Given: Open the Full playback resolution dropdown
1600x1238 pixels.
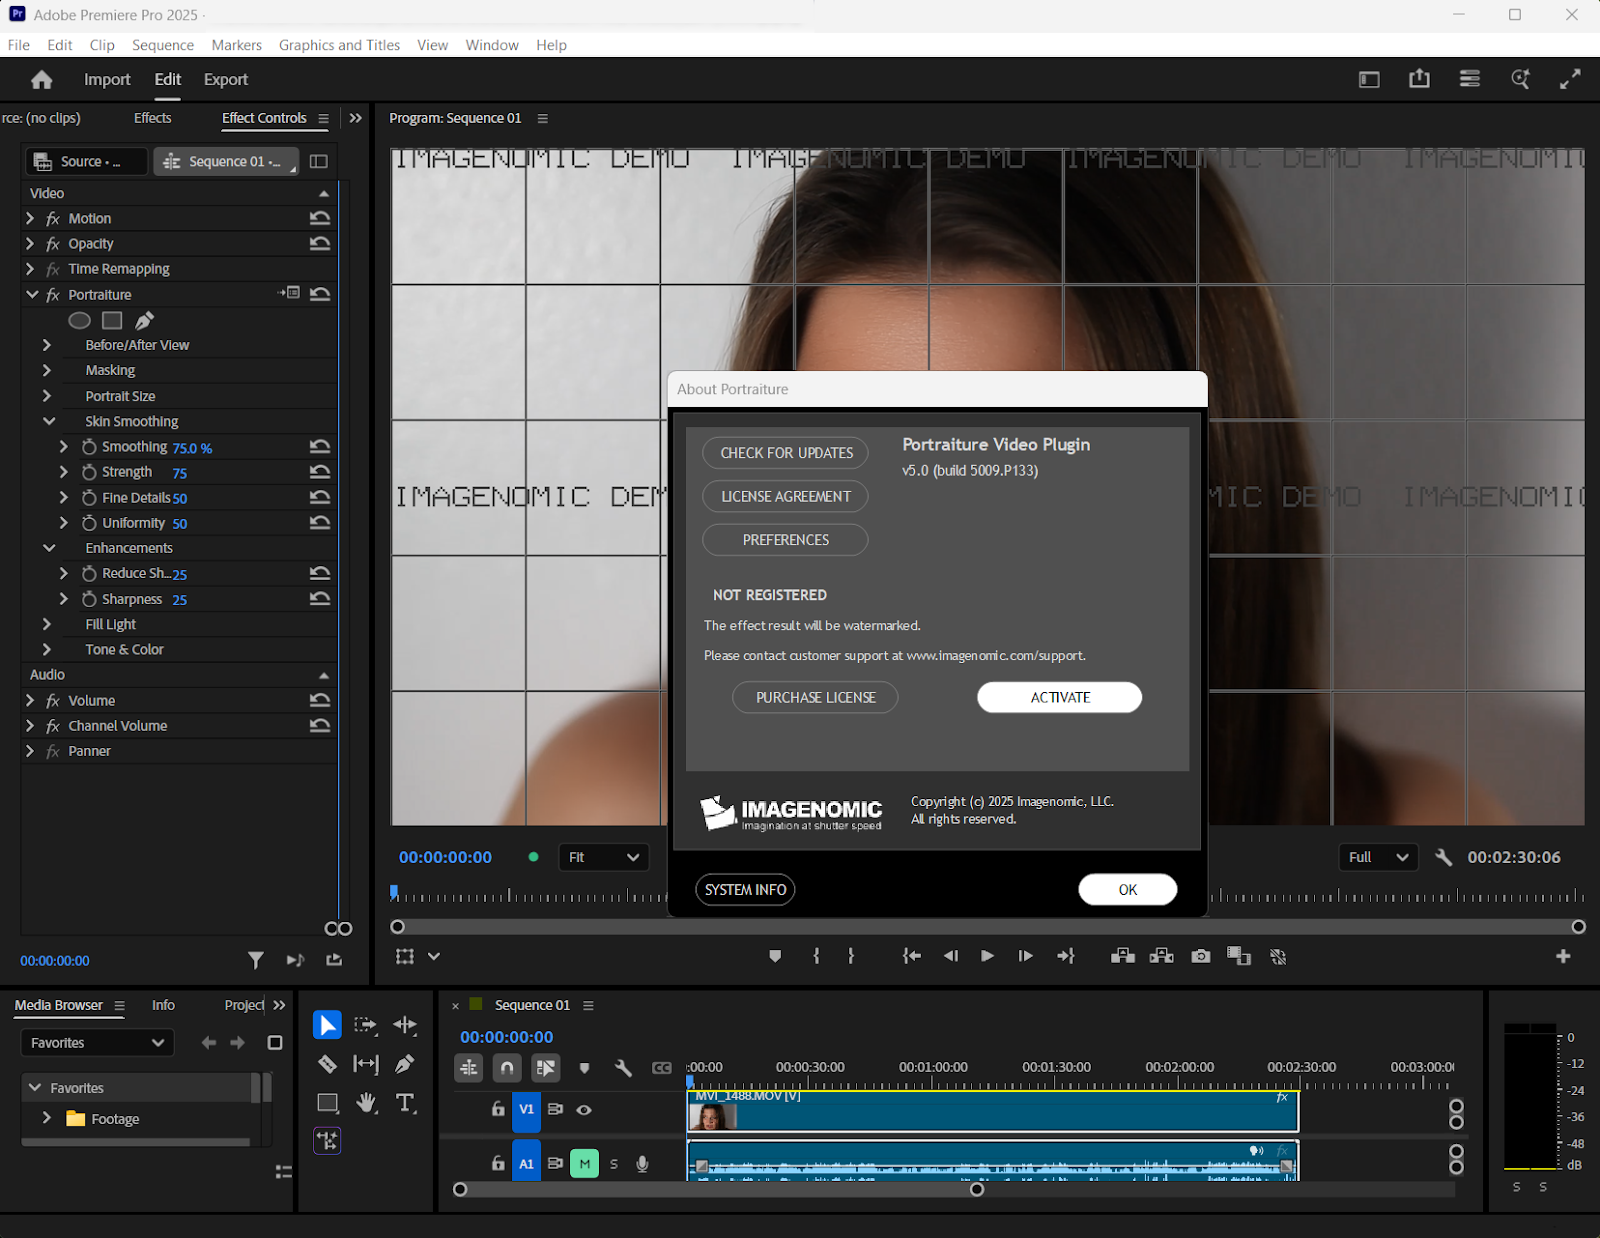Looking at the screenshot, I should (1377, 857).
